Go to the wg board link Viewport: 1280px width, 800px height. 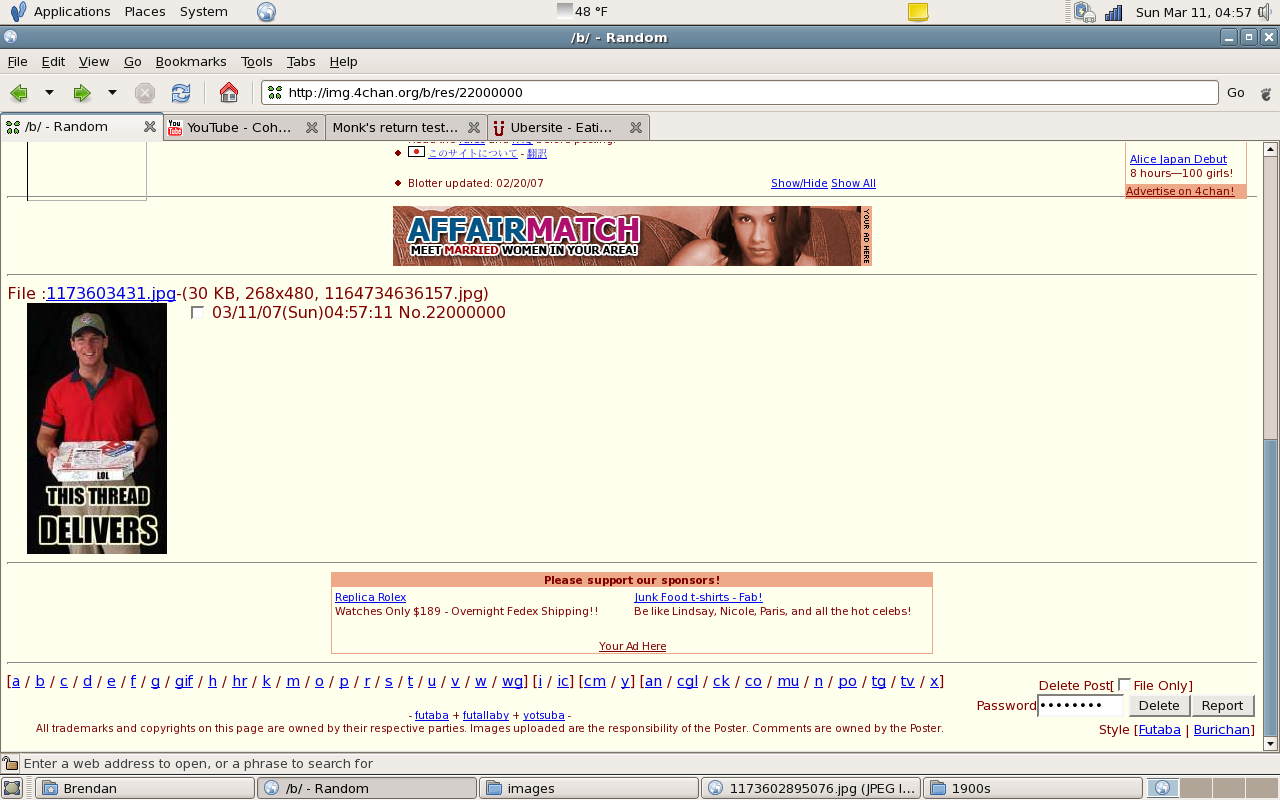(512, 681)
